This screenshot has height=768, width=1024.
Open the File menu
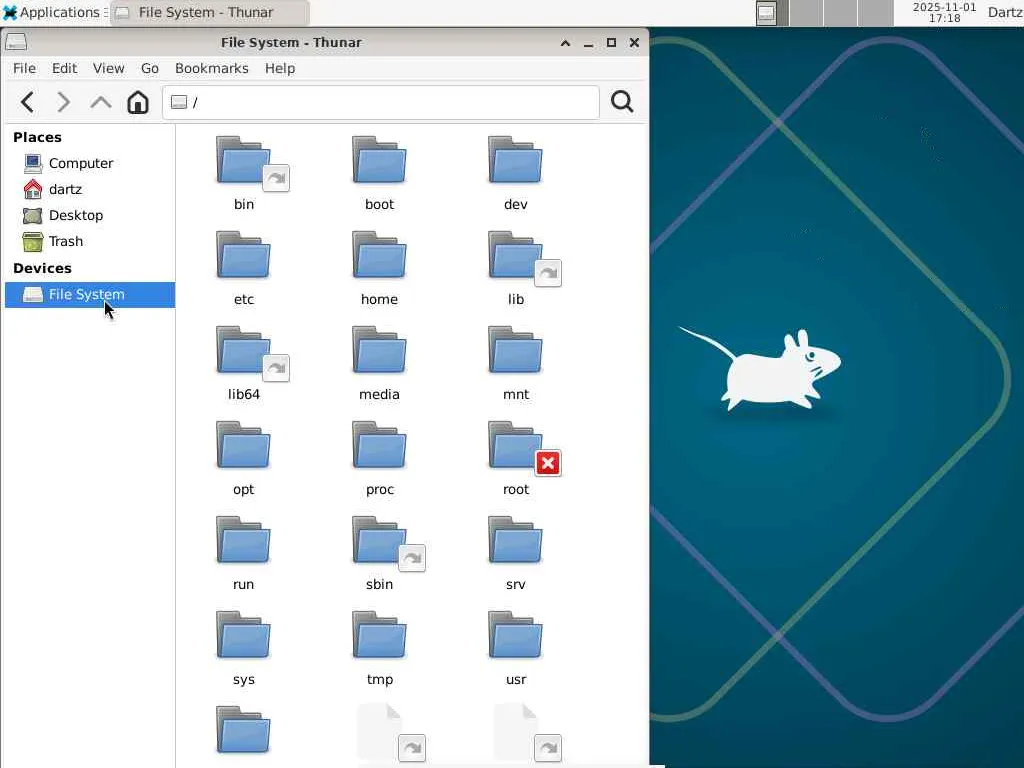click(x=24, y=69)
